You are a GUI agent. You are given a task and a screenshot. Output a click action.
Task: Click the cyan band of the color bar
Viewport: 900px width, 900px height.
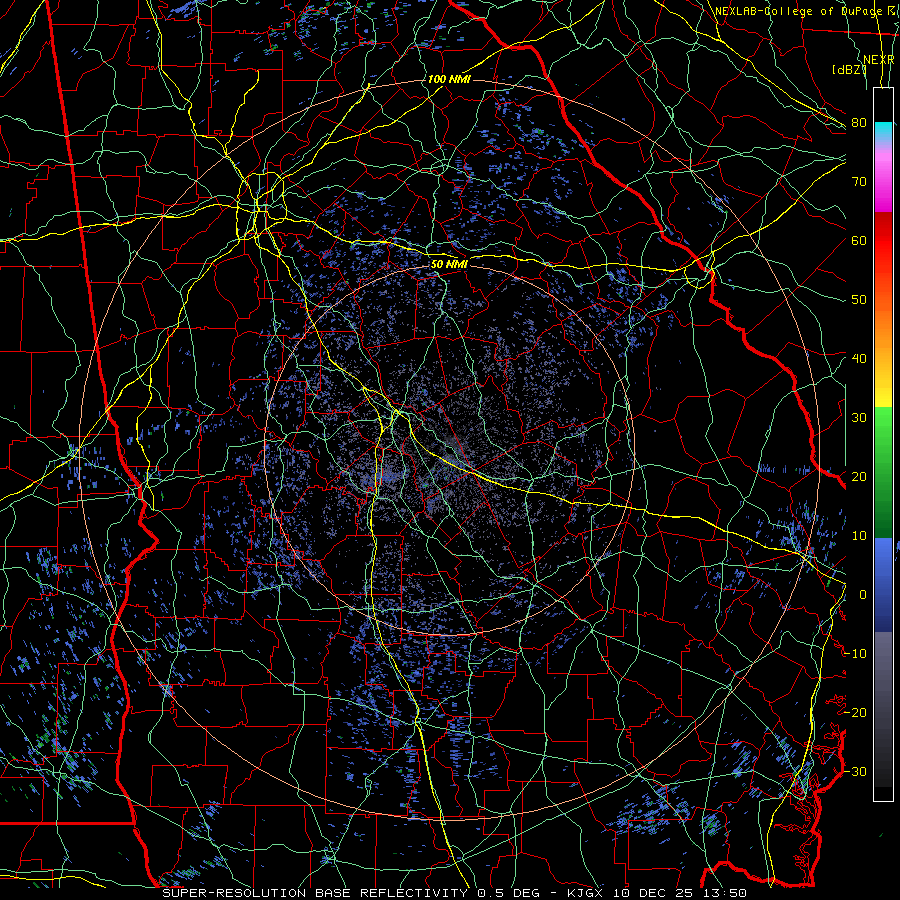point(883,129)
